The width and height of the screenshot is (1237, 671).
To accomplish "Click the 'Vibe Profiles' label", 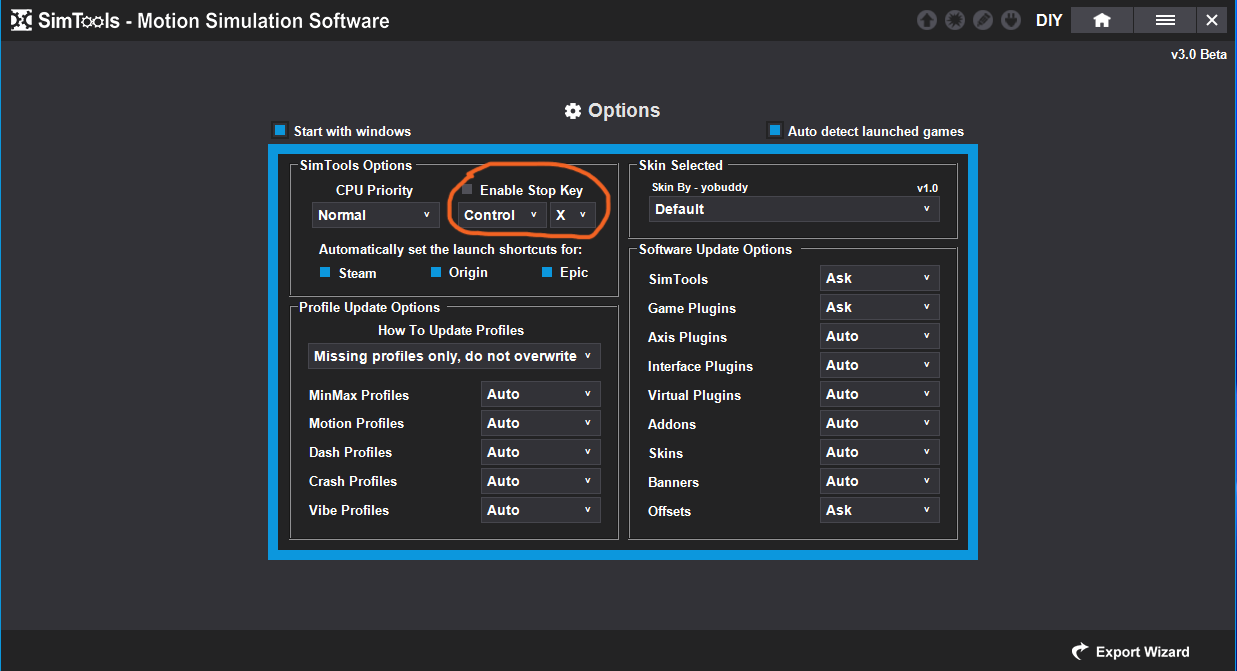I will [x=349, y=510].
